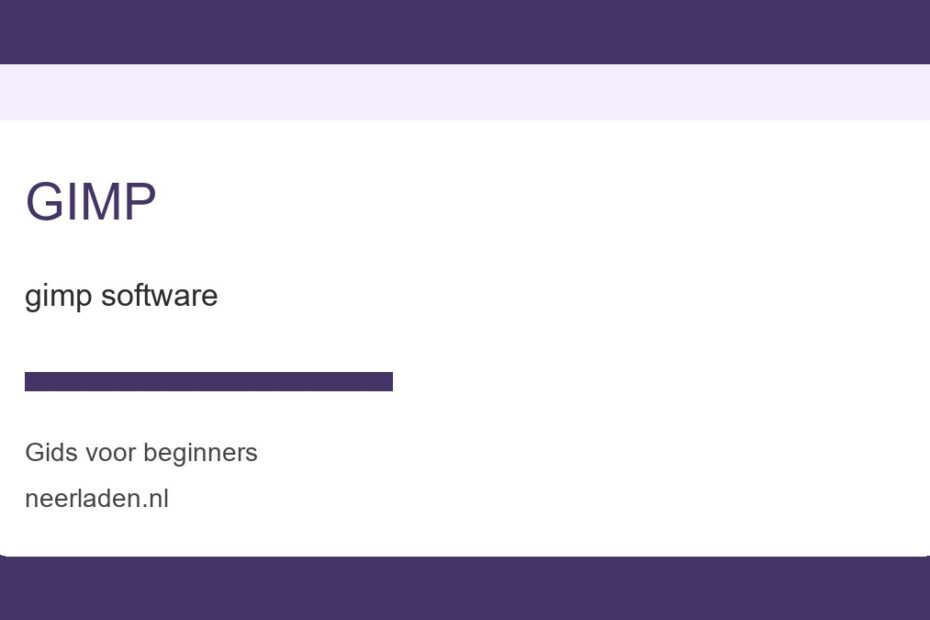Viewport: 930px width, 620px height.
Task: Select the 'gimp software' subtitle text
Action: [x=121, y=296]
